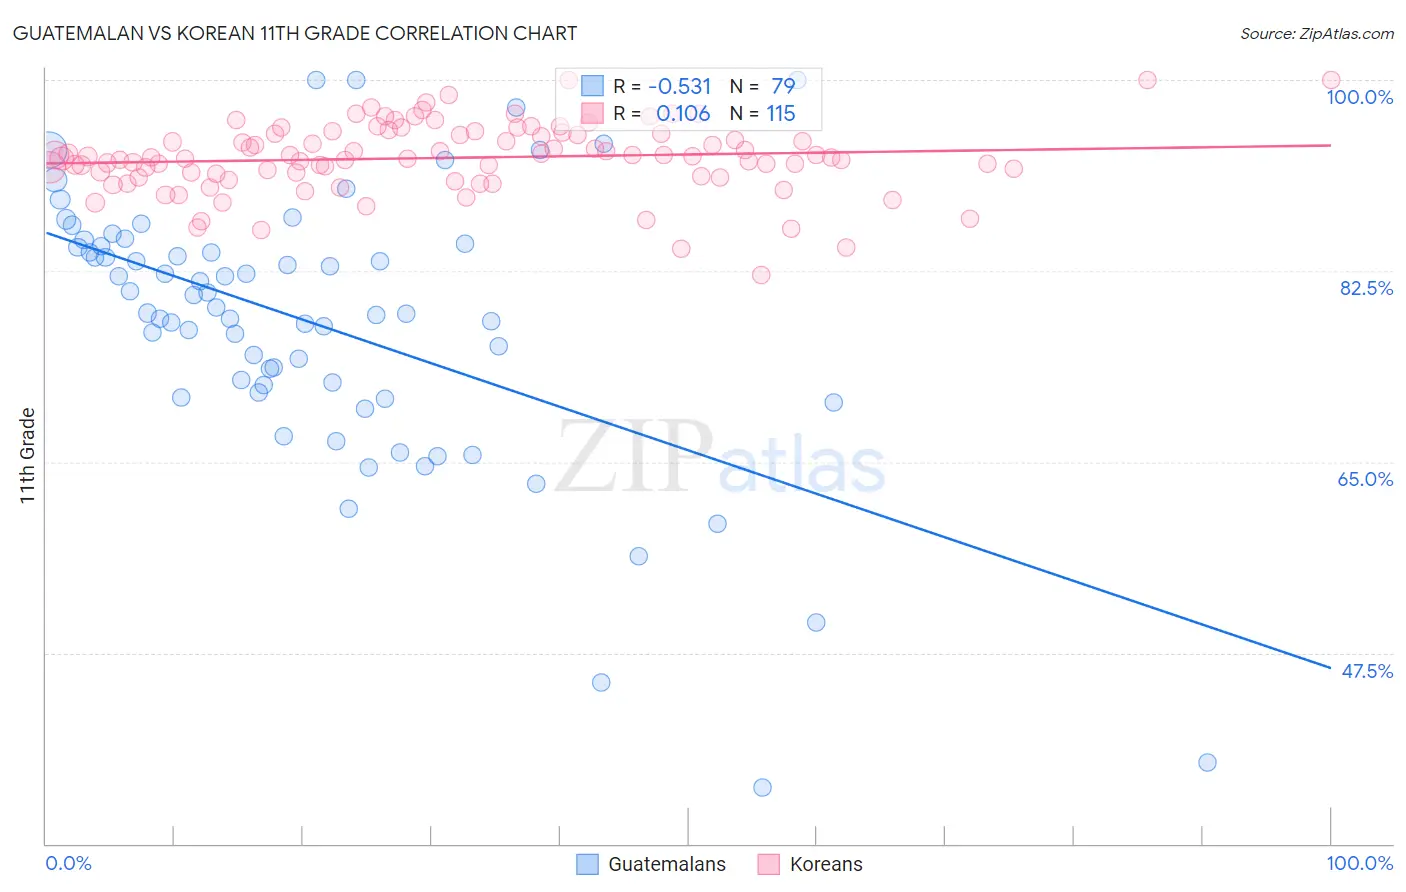The width and height of the screenshot is (1406, 892).
Task: Click the pink data point at top right
Action: coord(1331,80)
